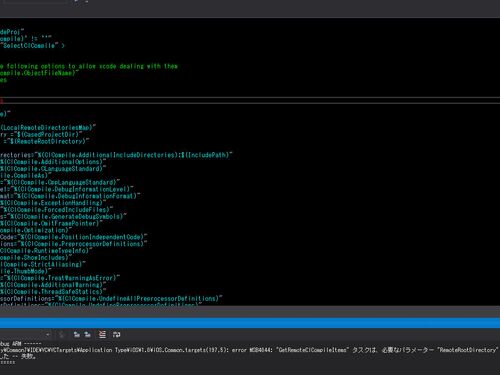Image resolution: width=500 pixels, height=375 pixels.
Task: Toggle word wrap in the Output window
Action: point(116,334)
